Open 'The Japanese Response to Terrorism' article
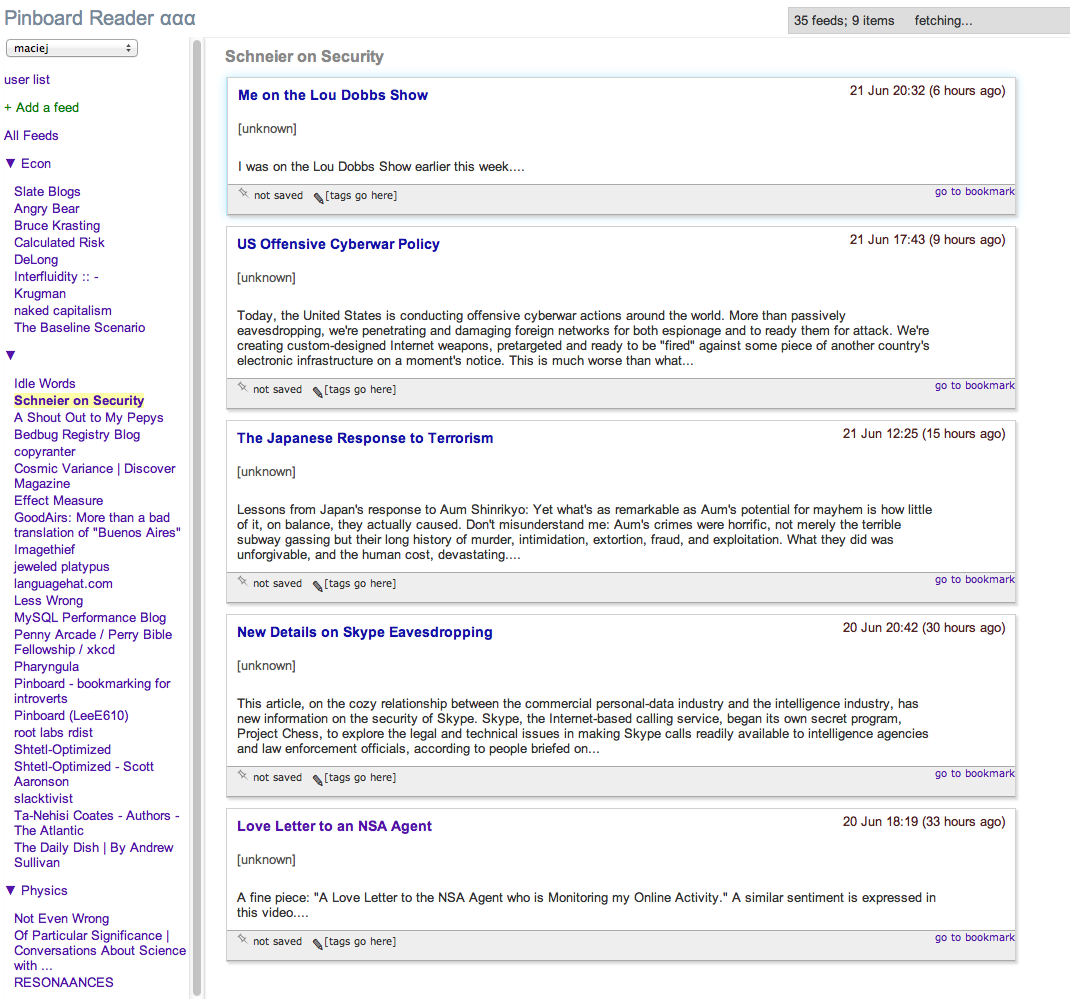 (365, 438)
